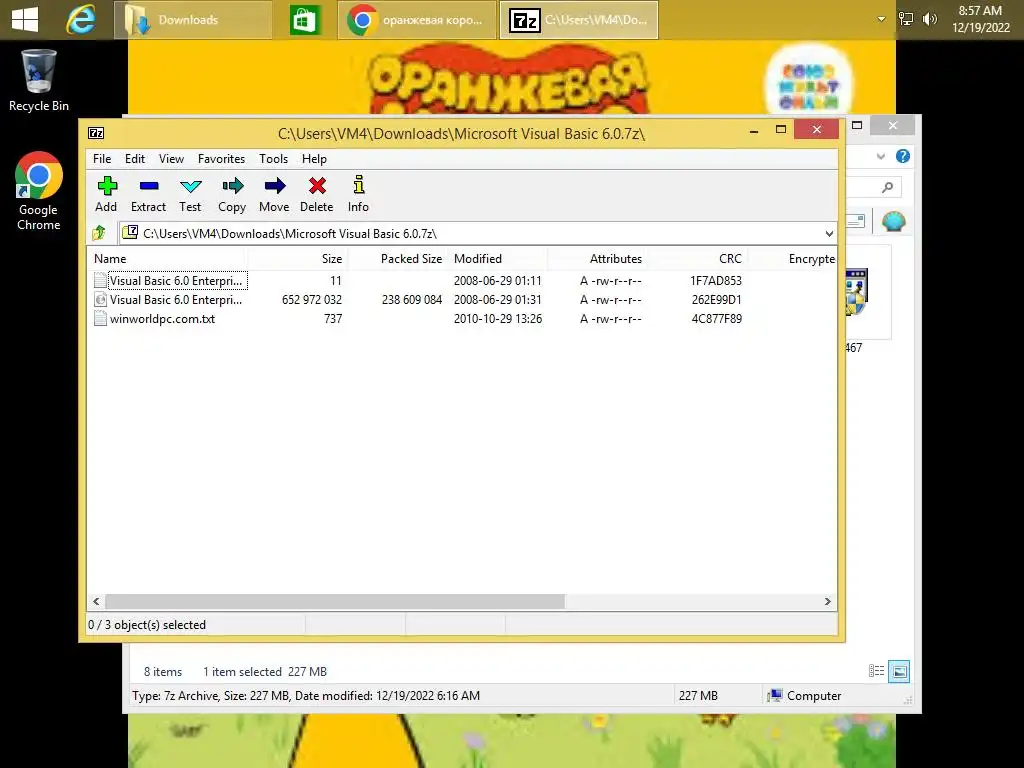Click the Add toolbar icon in 7-Zip

[106, 194]
